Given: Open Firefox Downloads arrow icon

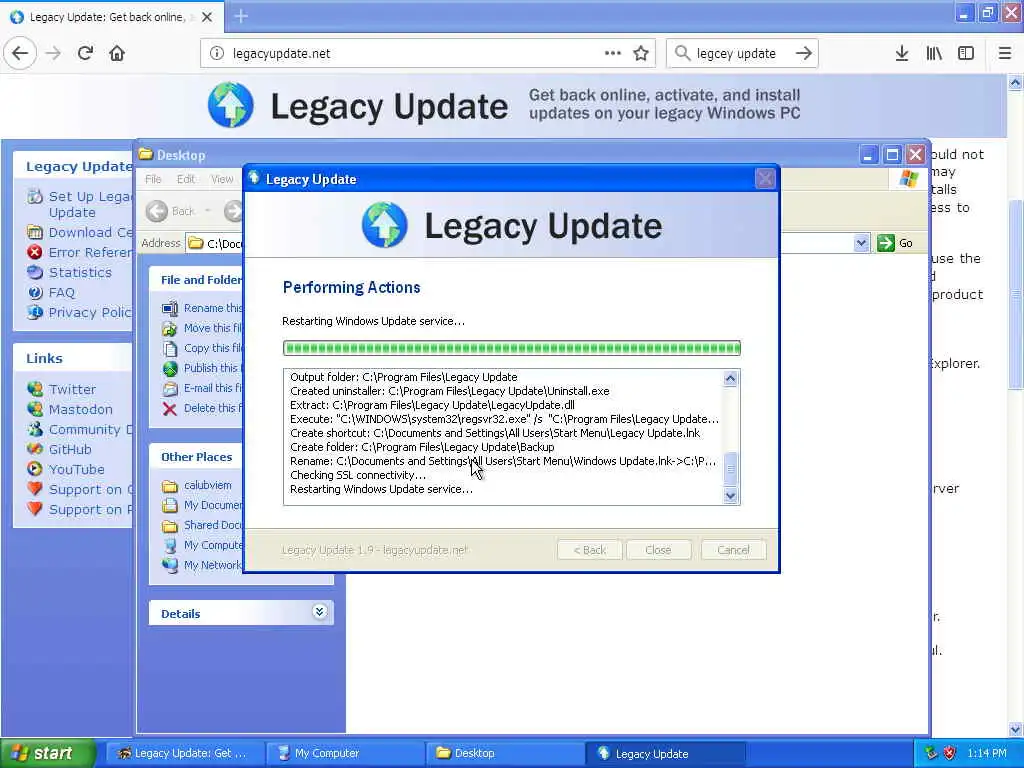Looking at the screenshot, I should (902, 53).
